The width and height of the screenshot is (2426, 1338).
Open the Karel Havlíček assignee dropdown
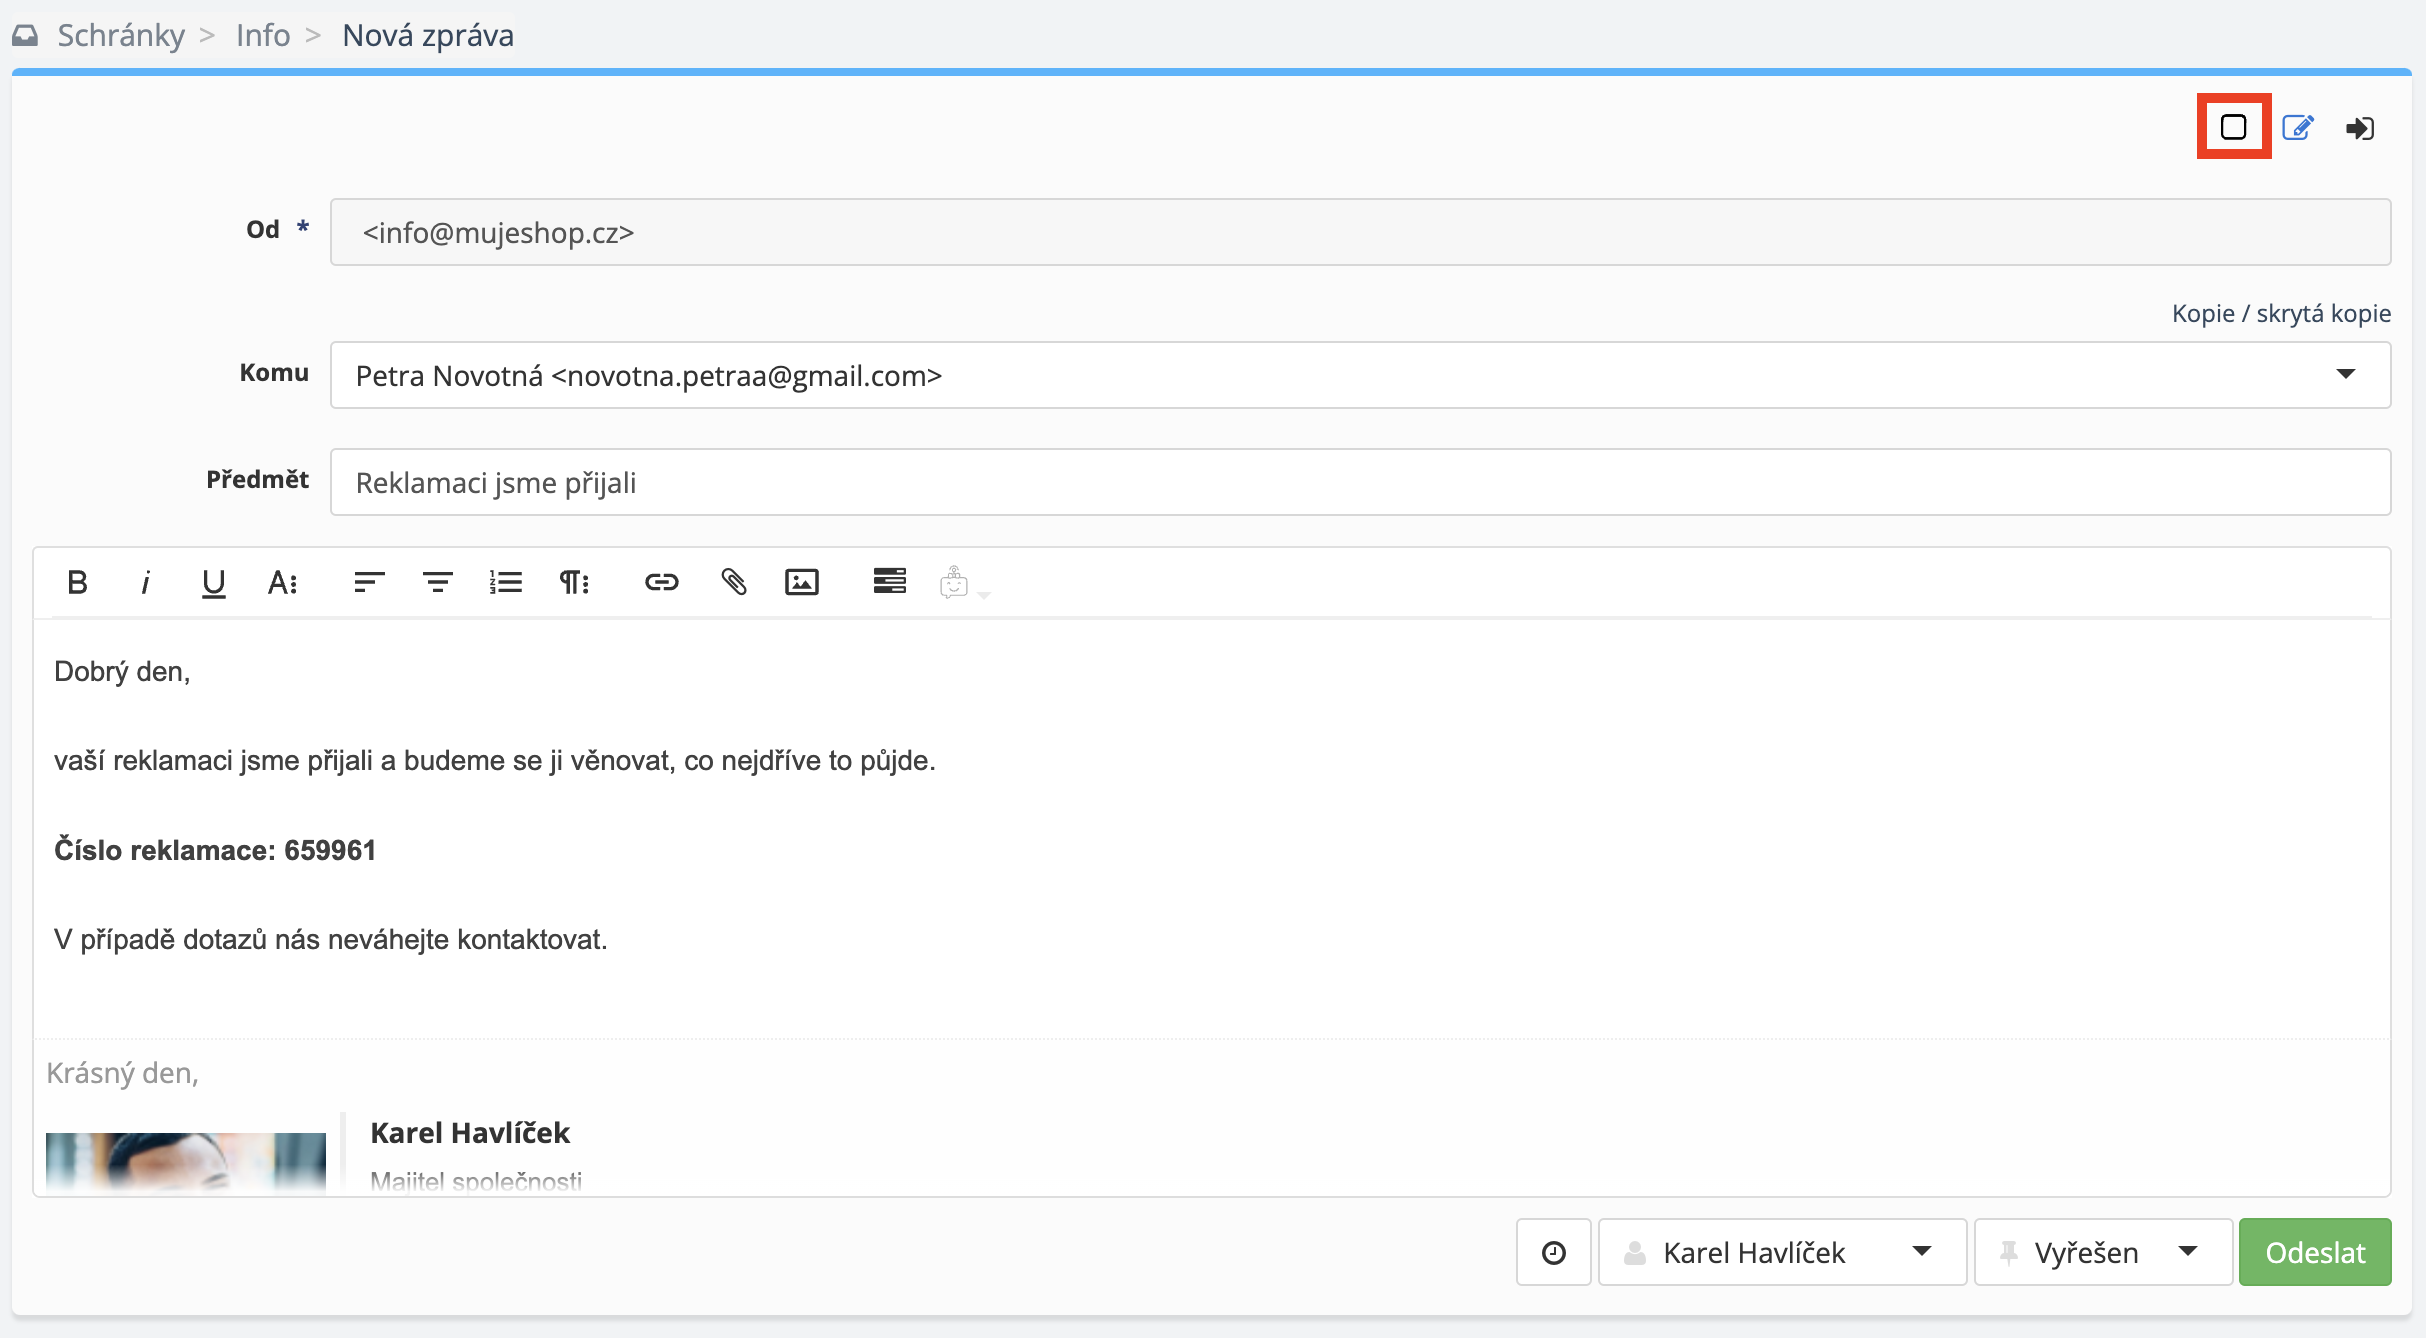[1781, 1252]
